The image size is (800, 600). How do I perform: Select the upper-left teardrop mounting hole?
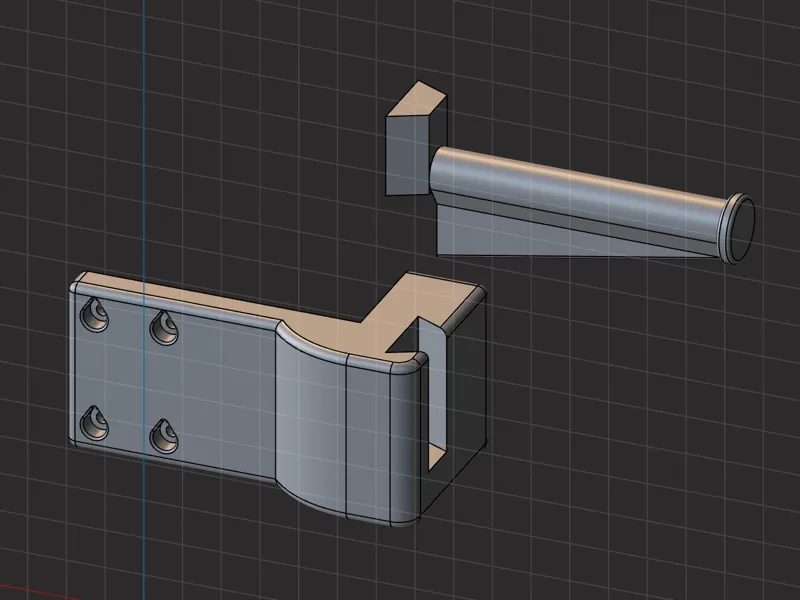95,315
